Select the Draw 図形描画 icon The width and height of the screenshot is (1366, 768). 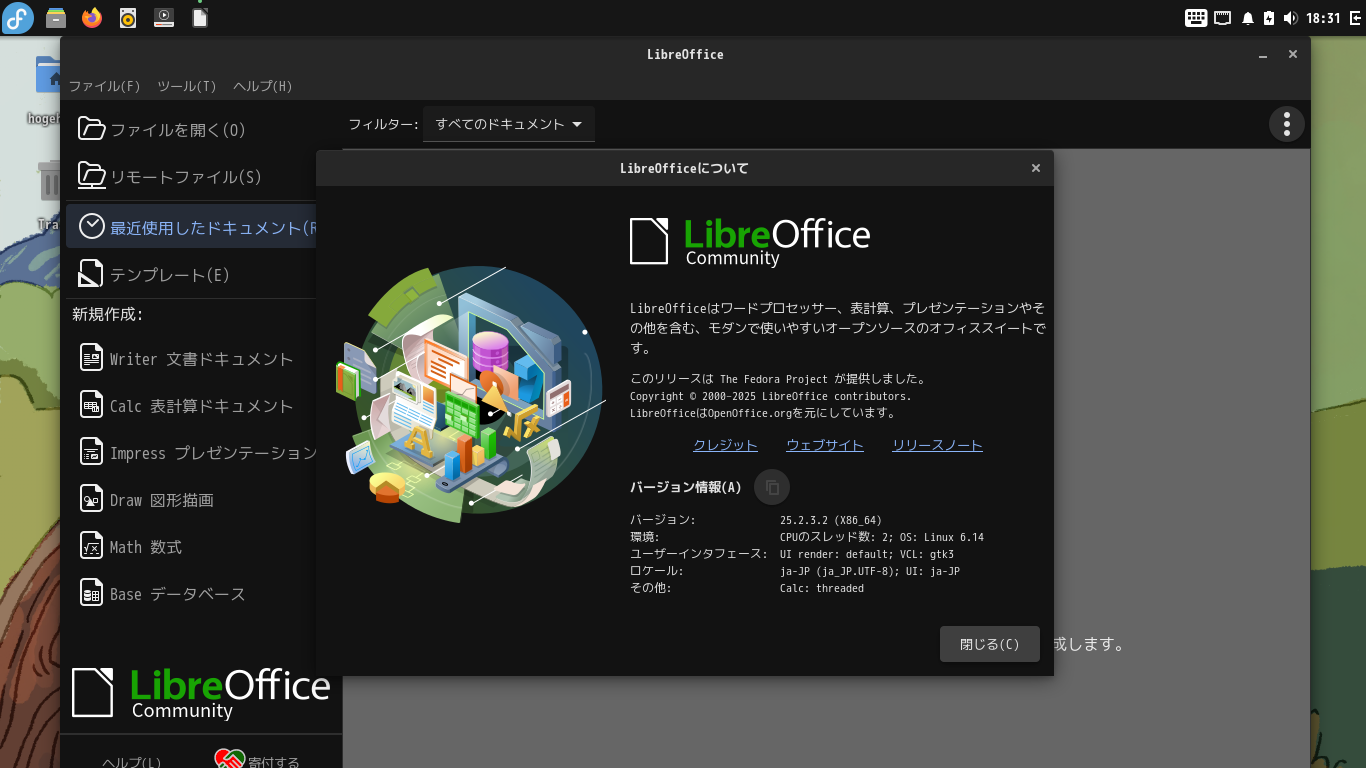(x=90, y=499)
